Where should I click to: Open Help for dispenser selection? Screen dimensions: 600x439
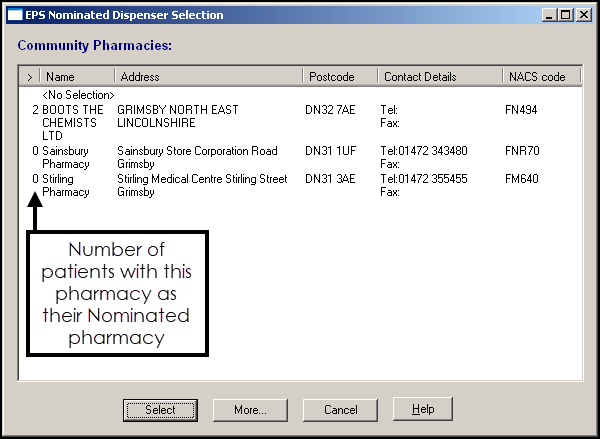click(422, 410)
